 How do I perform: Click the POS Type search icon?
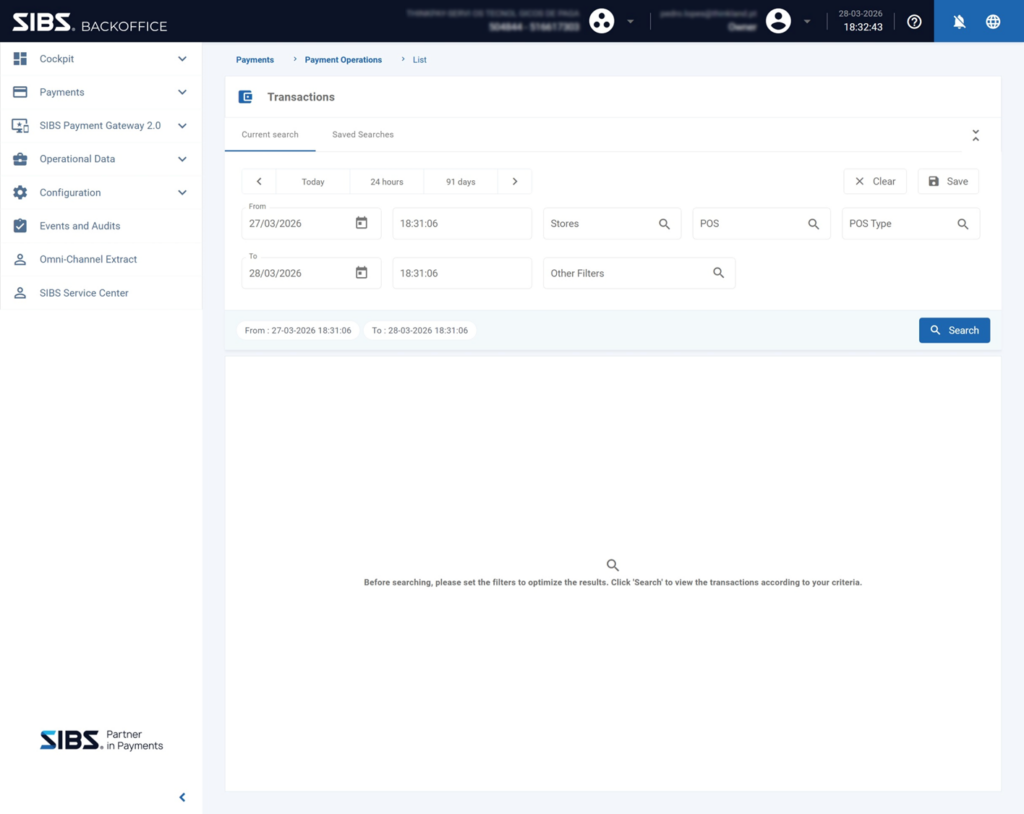pyautogui.click(x=963, y=224)
